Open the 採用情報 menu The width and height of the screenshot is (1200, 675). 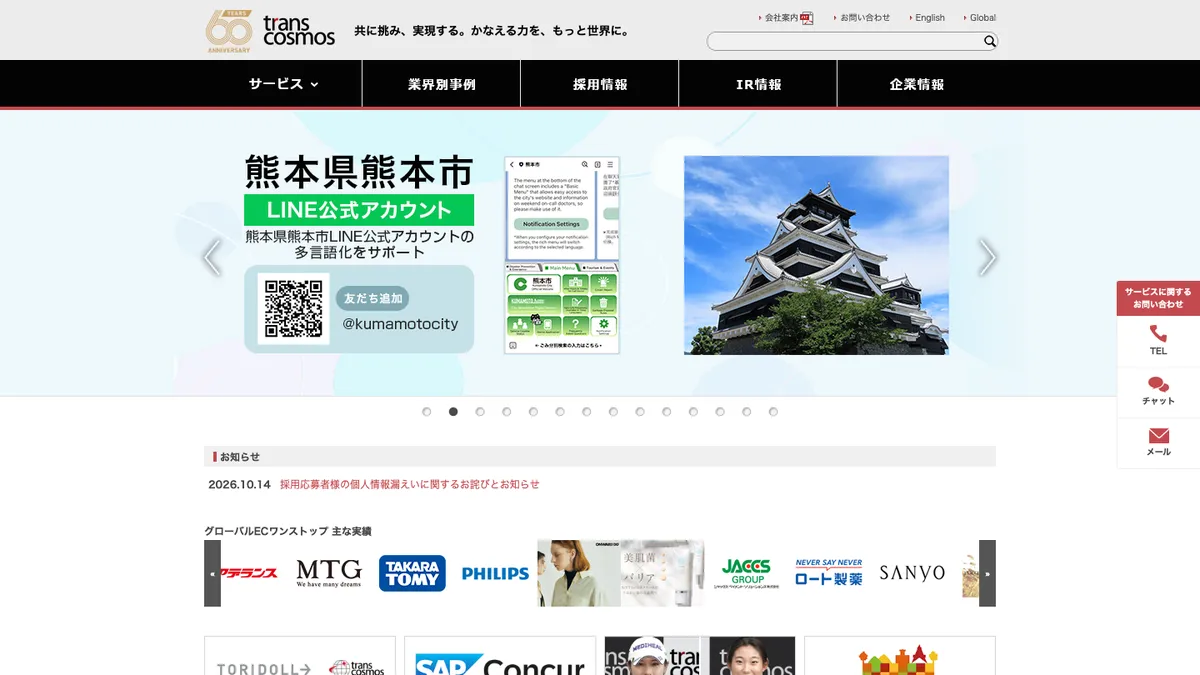[600, 84]
